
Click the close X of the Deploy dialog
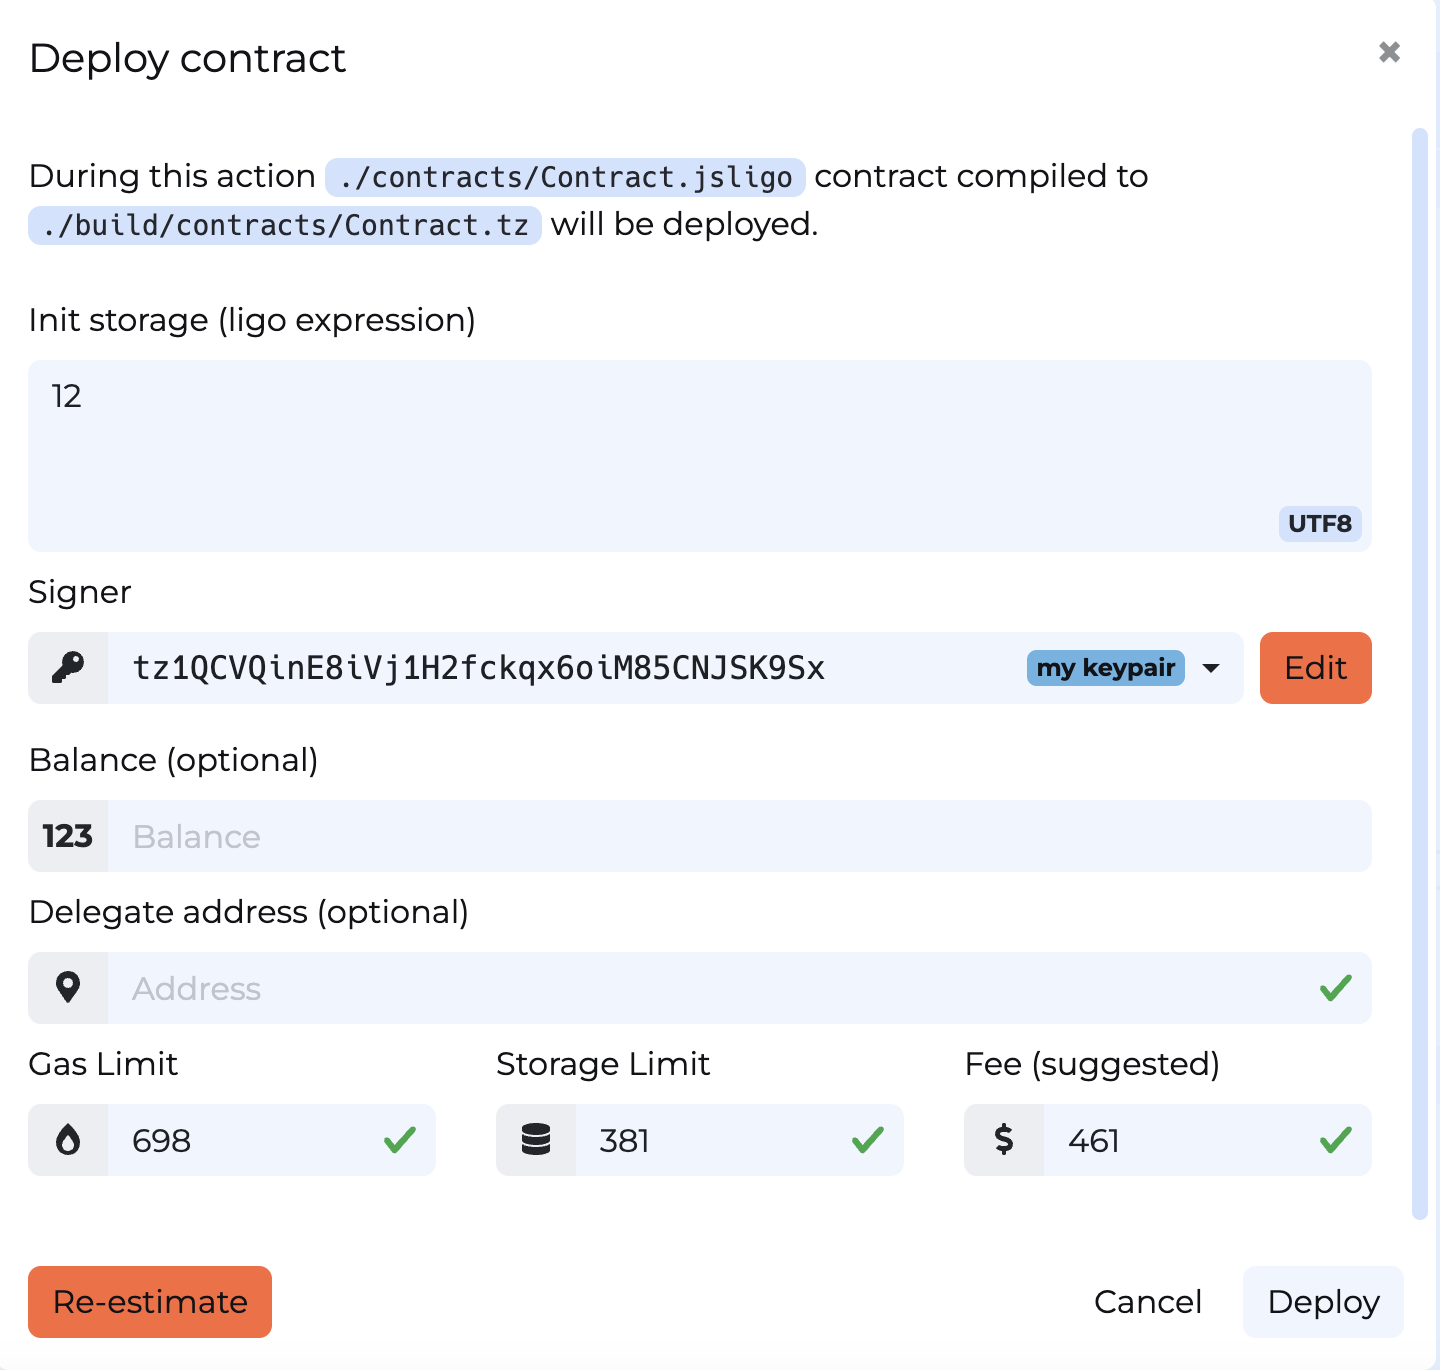[1389, 52]
